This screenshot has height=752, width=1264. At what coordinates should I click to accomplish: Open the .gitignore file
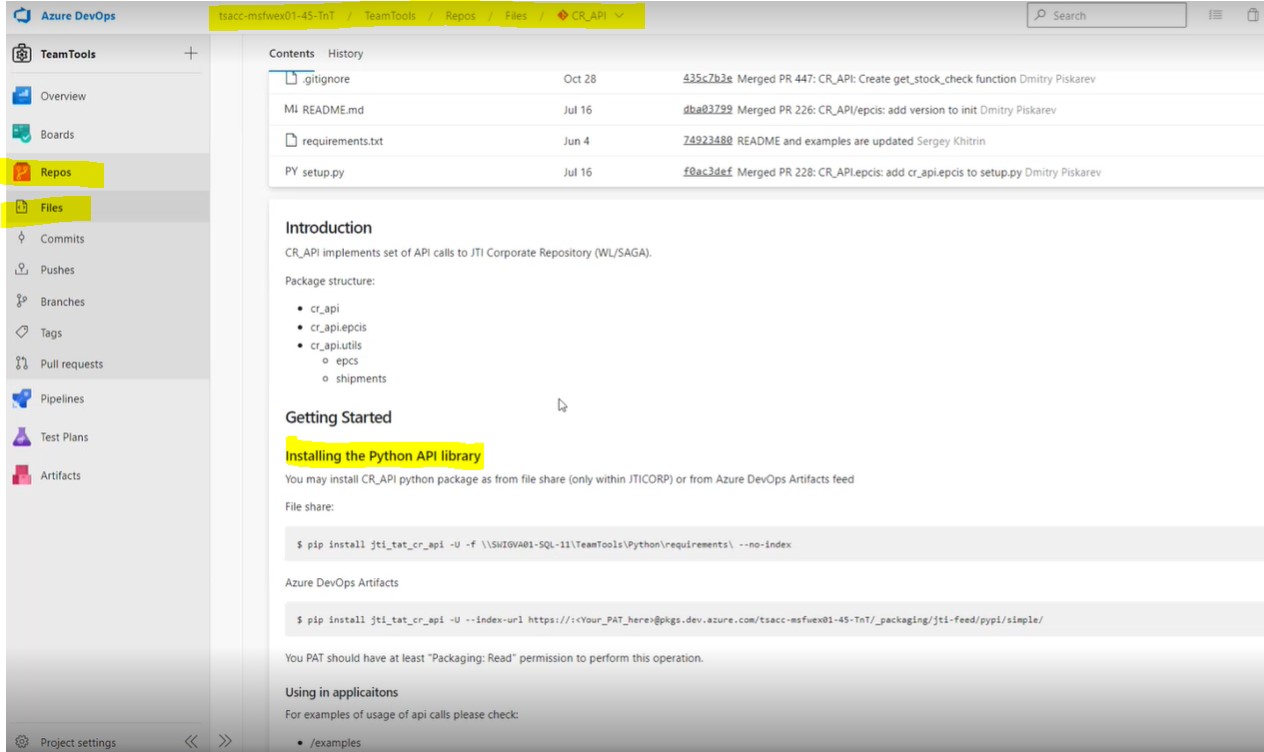click(326, 79)
